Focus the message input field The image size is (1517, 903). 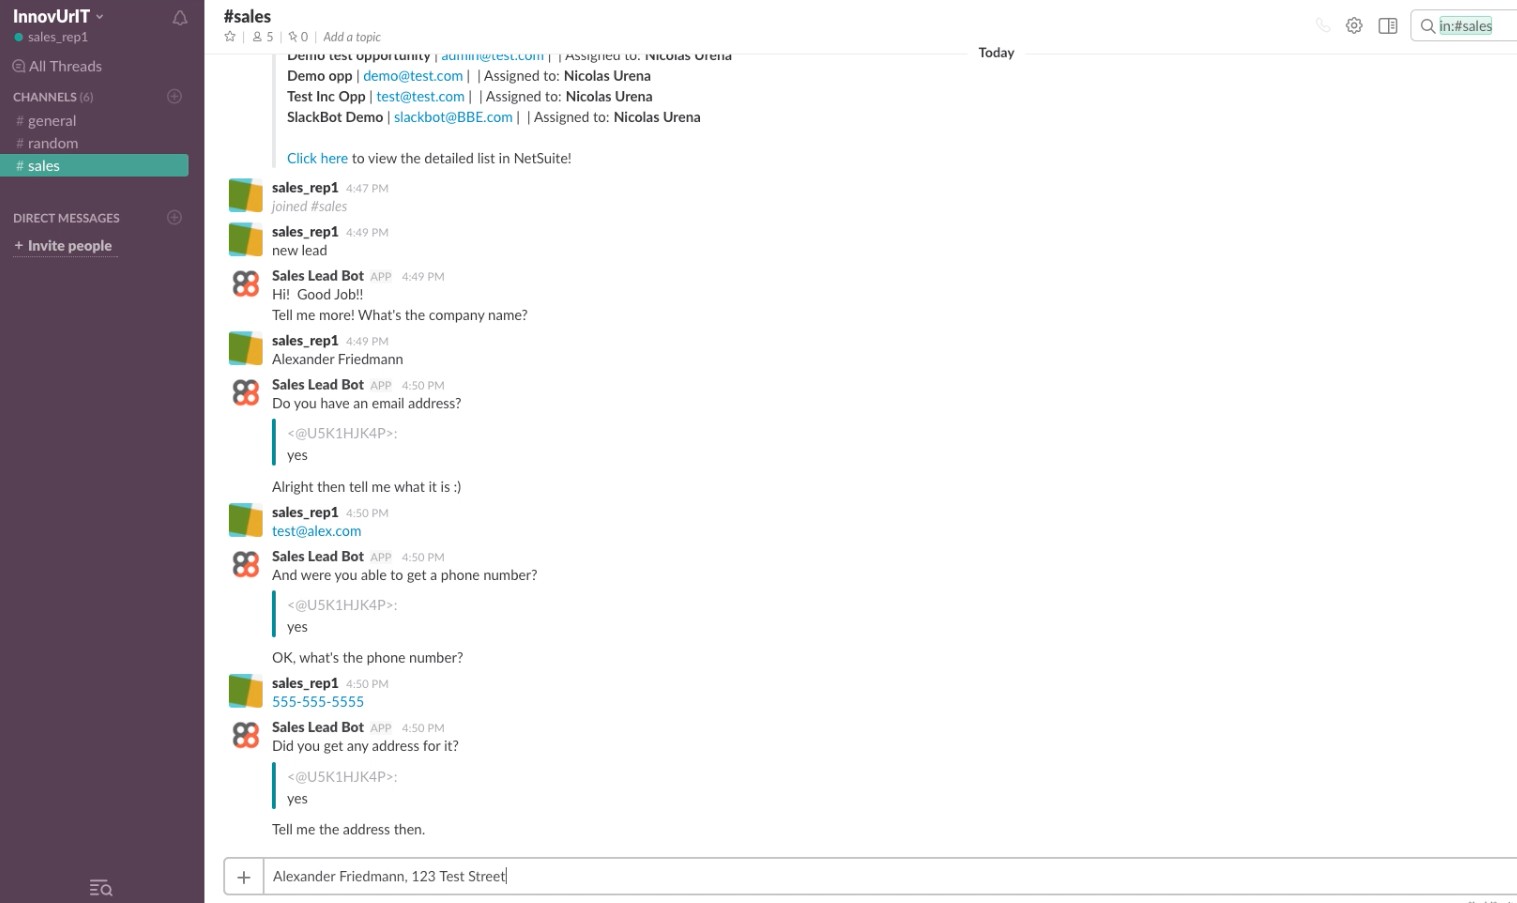coord(880,877)
